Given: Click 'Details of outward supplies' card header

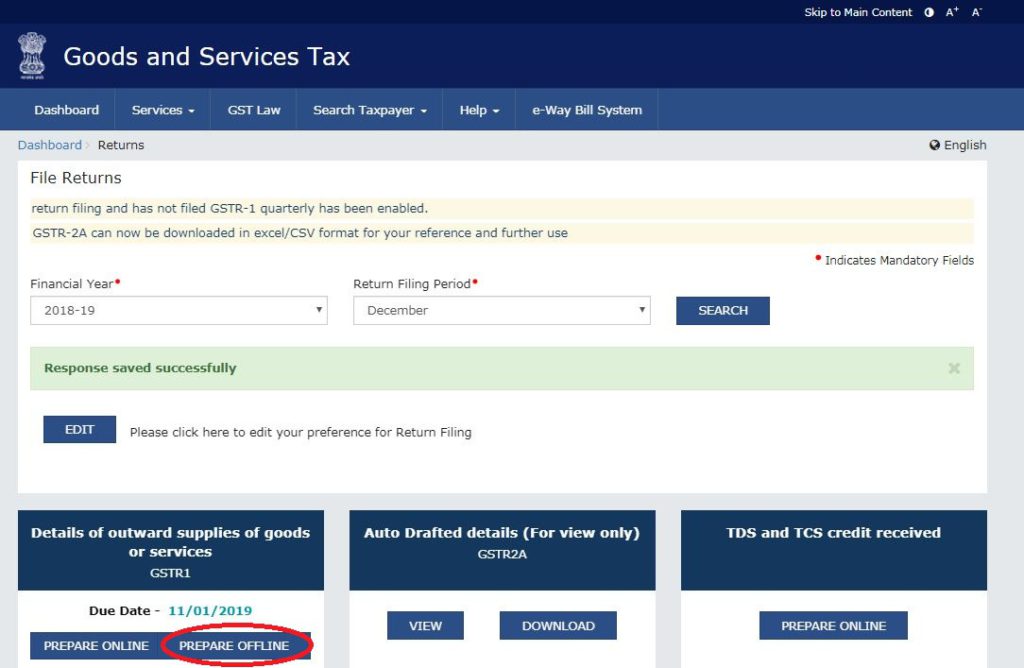Looking at the screenshot, I should (170, 550).
